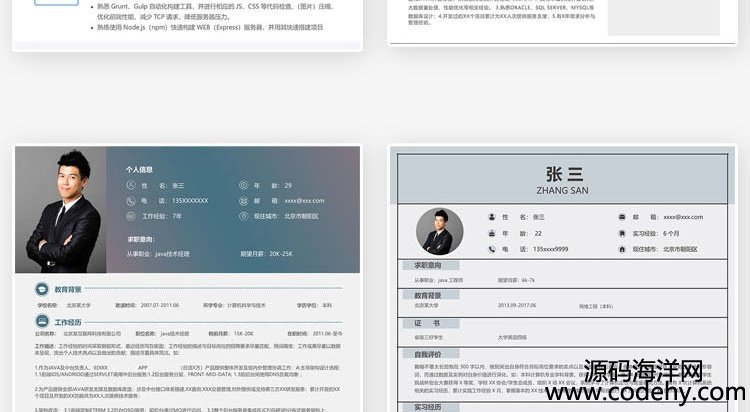Click the 教育背景 heading in left resume
This screenshot has height=412, width=750.
coord(68,290)
